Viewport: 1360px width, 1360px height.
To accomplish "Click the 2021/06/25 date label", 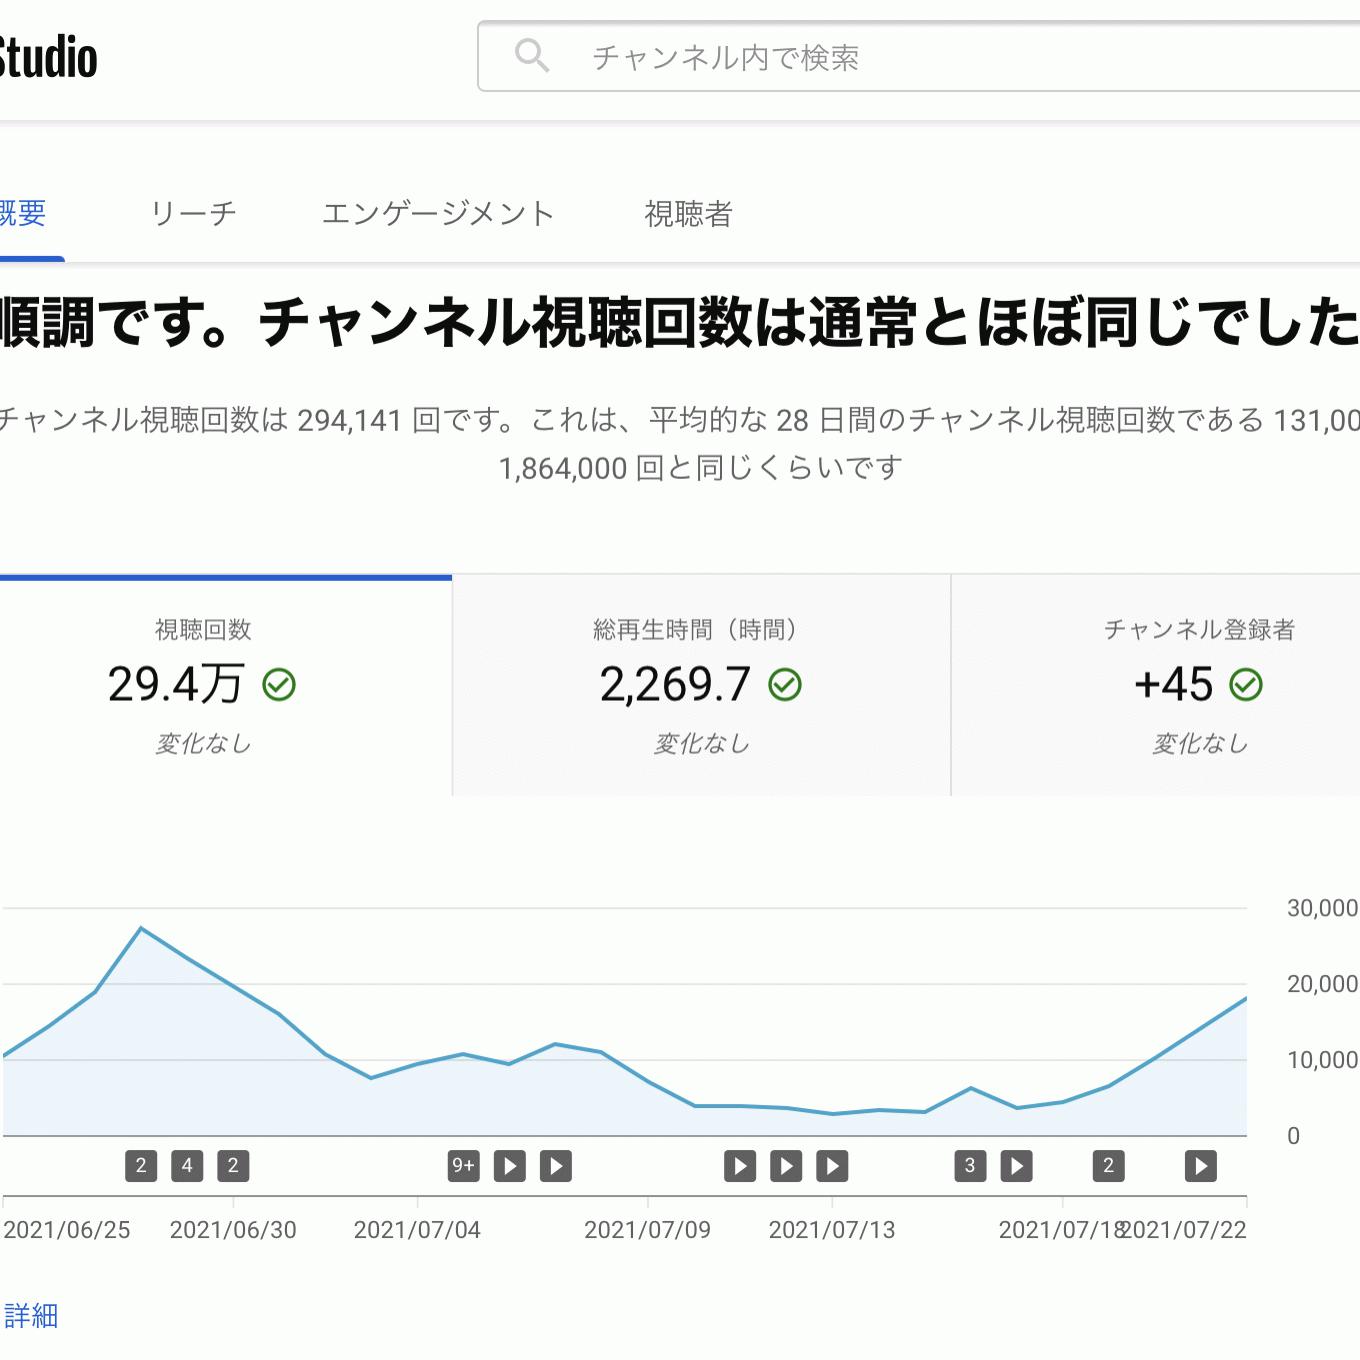I will (x=67, y=1230).
